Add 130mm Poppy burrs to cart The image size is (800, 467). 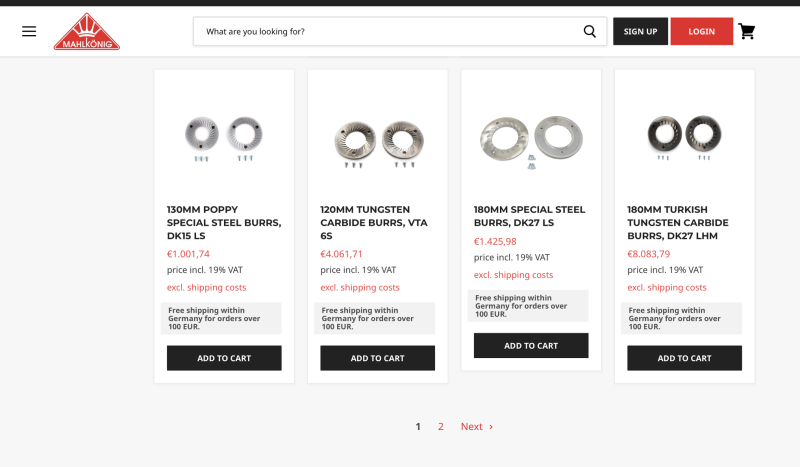click(224, 358)
